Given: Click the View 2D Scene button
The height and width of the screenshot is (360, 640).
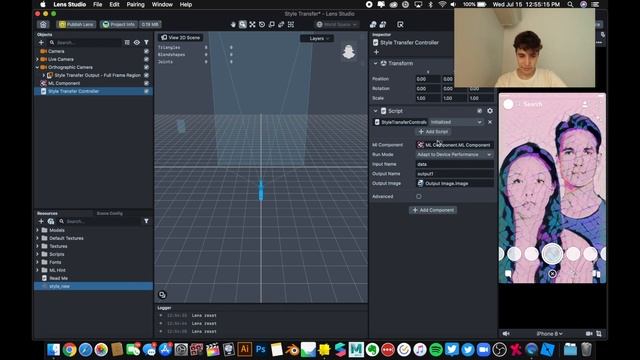Looking at the screenshot, I should click(x=180, y=38).
